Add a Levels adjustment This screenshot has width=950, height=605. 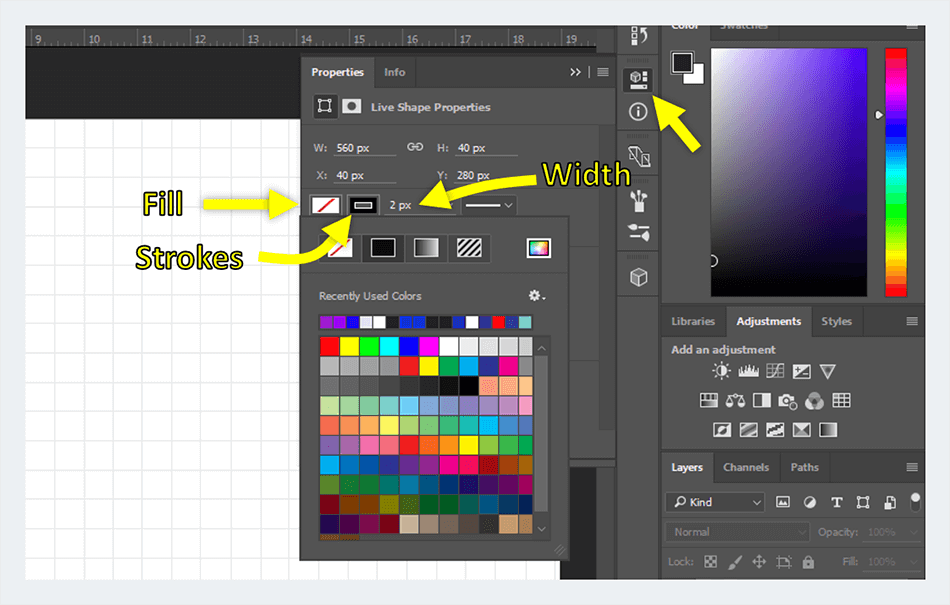[x=748, y=371]
